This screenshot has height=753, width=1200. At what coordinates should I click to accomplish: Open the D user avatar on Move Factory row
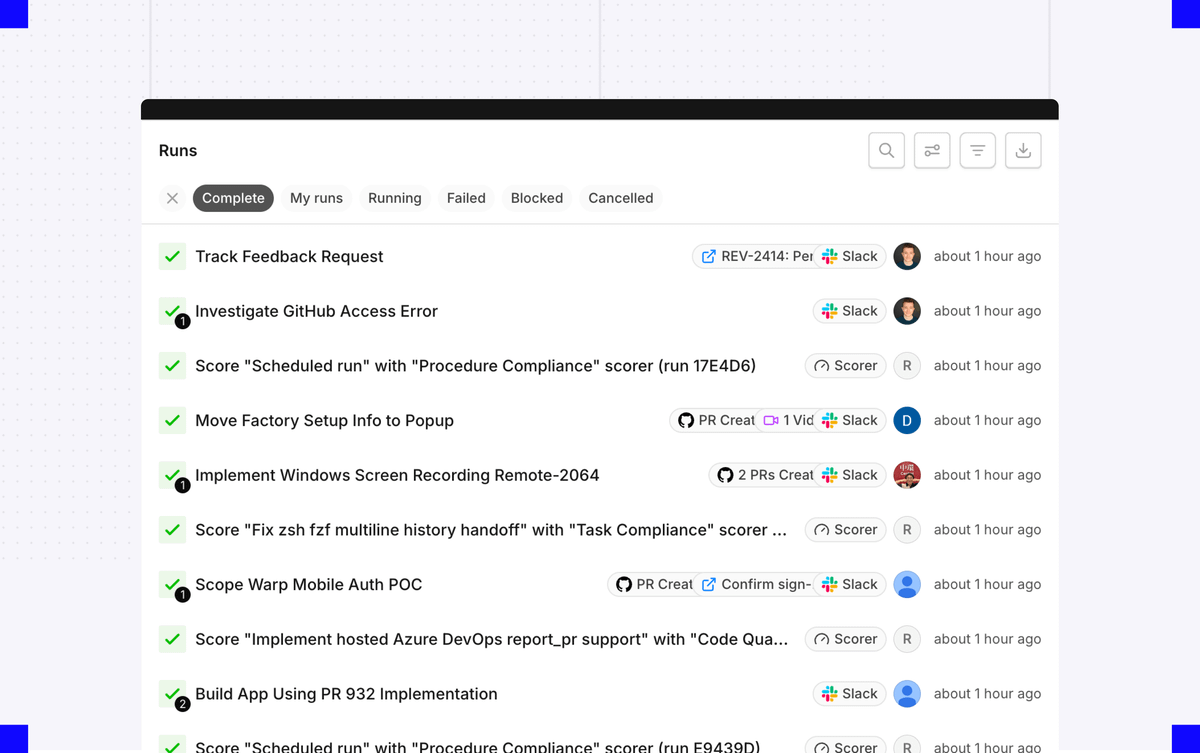(x=907, y=420)
